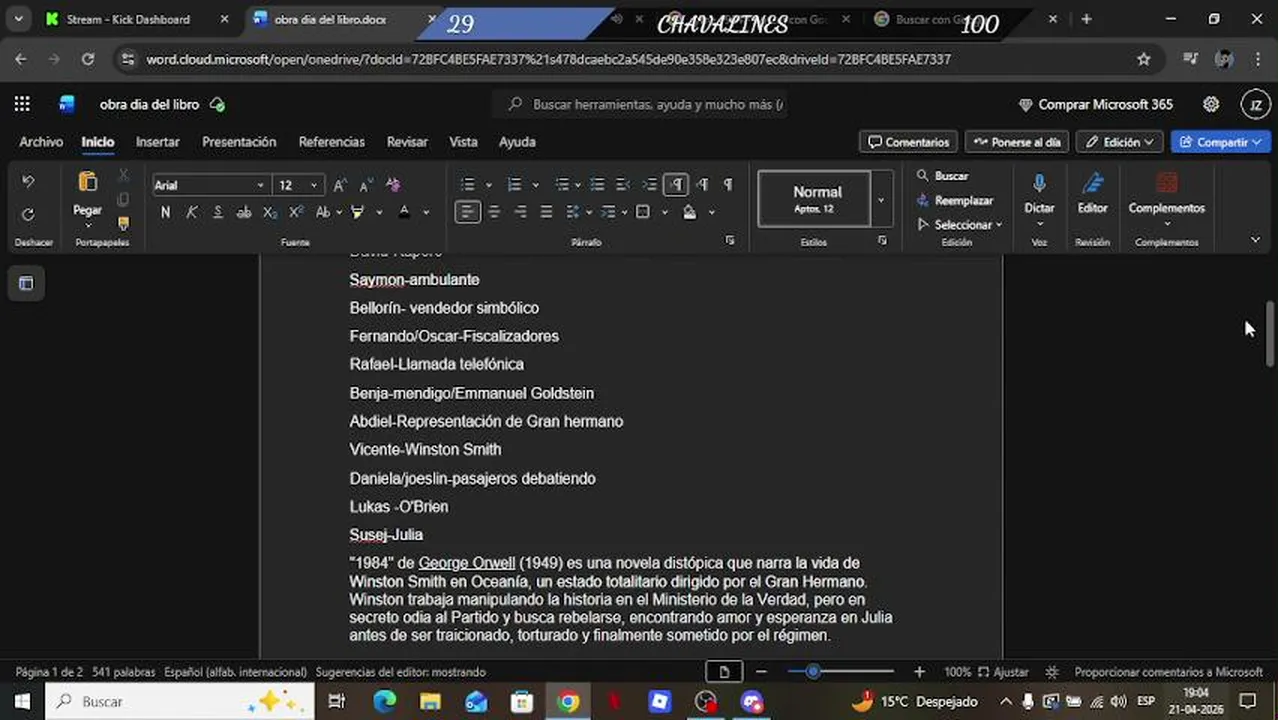Expand the numbered list dropdown arrow
This screenshot has height=720, width=1278.
[535, 185]
